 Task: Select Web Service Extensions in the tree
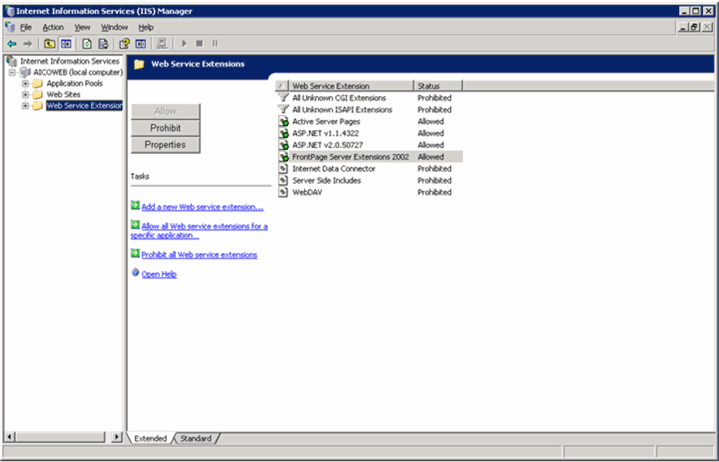point(84,106)
